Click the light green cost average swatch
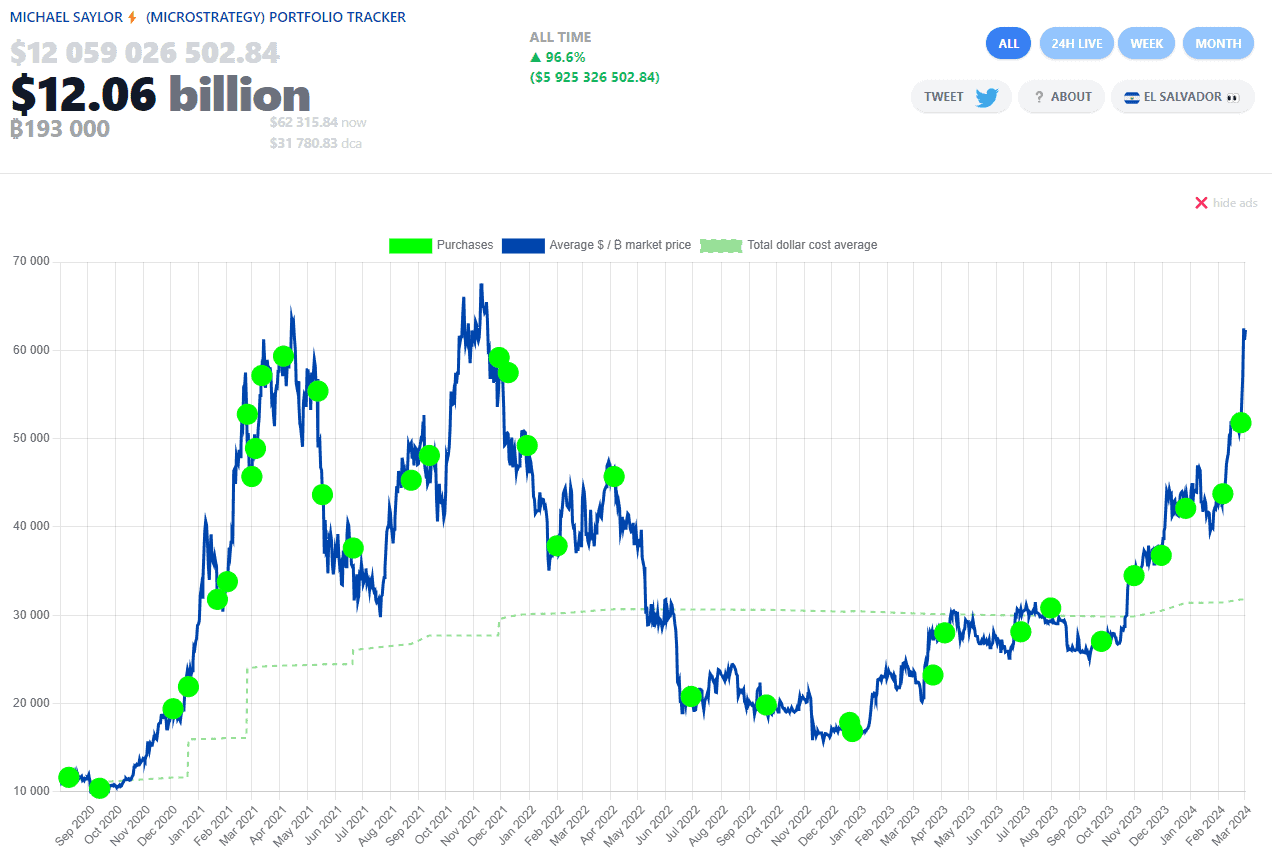The width and height of the screenshot is (1272, 858). click(x=721, y=245)
